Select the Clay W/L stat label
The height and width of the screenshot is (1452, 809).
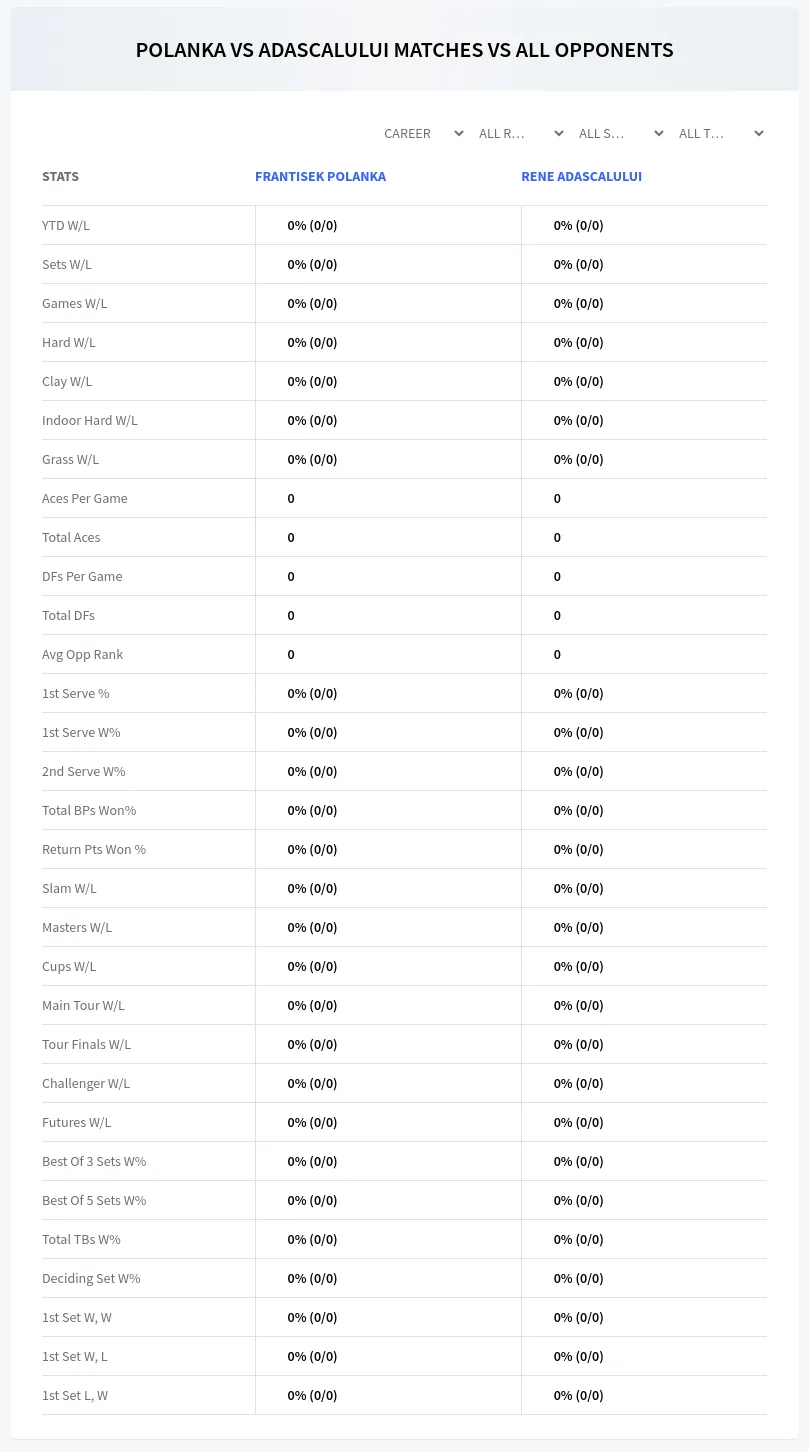(x=67, y=381)
